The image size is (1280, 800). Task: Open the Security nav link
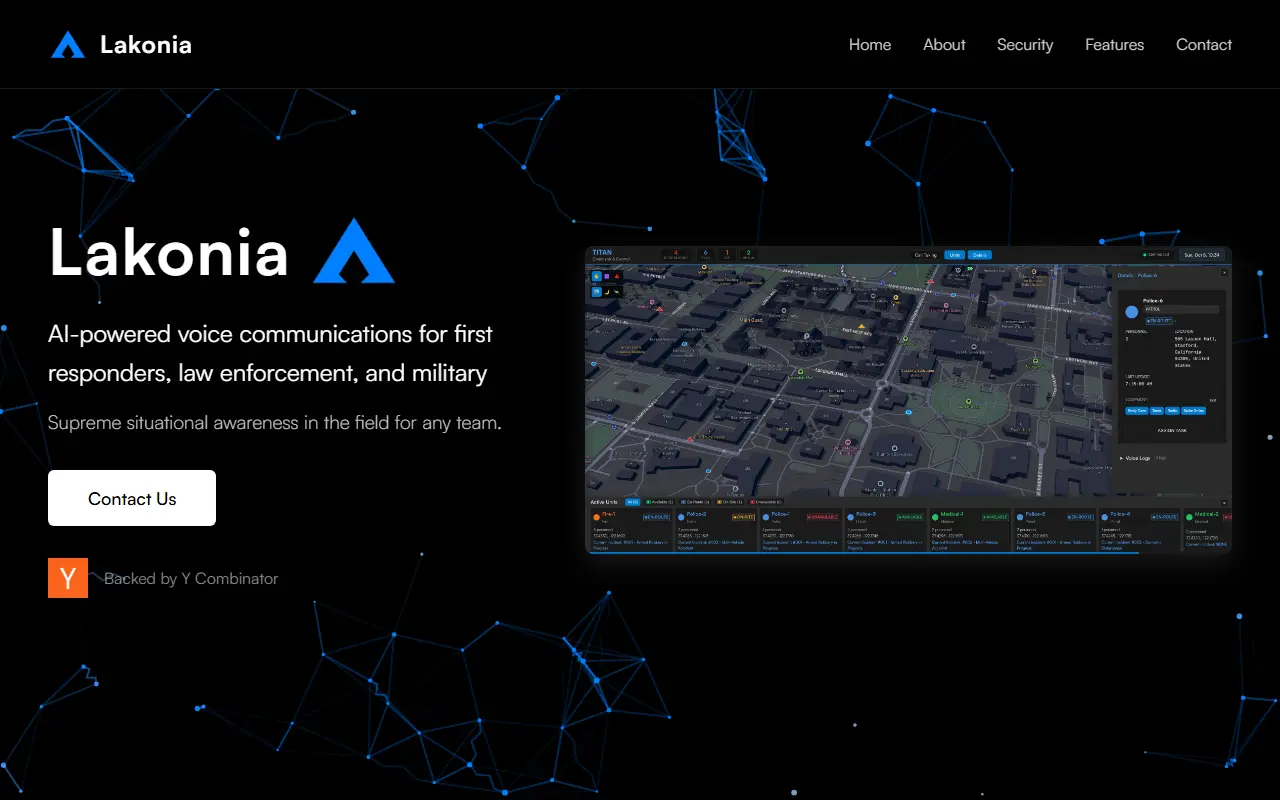pyautogui.click(x=1025, y=44)
